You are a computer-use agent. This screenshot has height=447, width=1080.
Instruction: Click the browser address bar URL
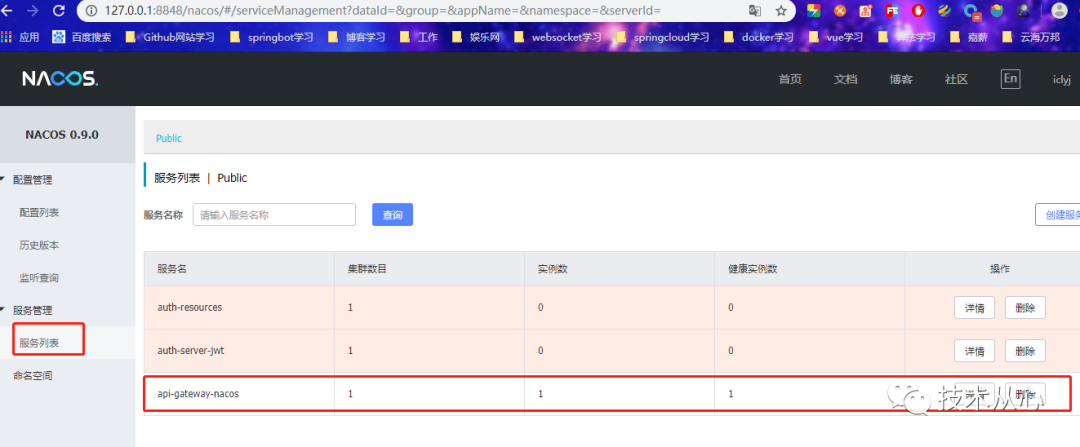tap(383, 10)
